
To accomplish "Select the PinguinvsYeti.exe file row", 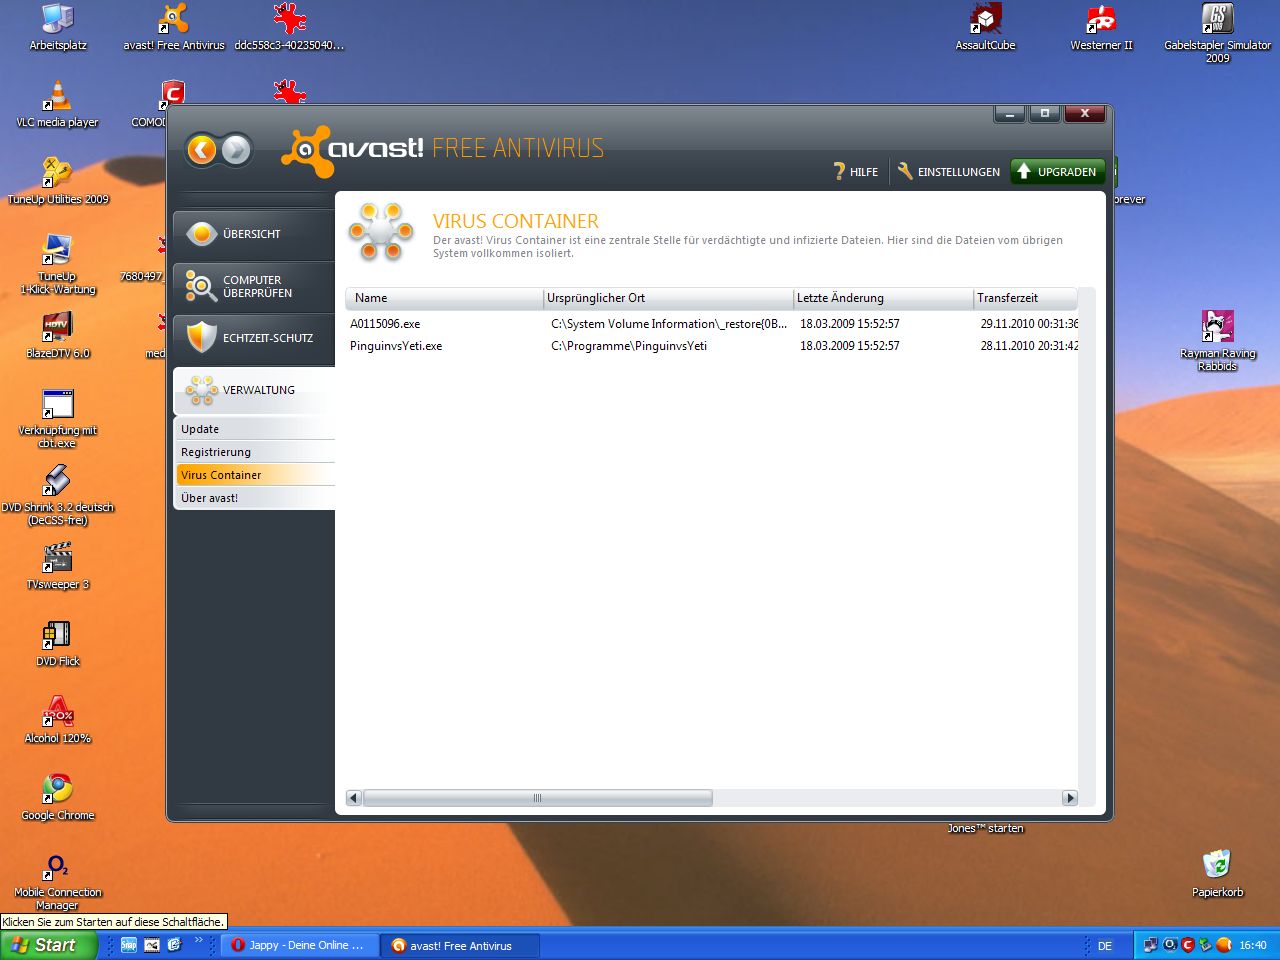I will point(712,346).
